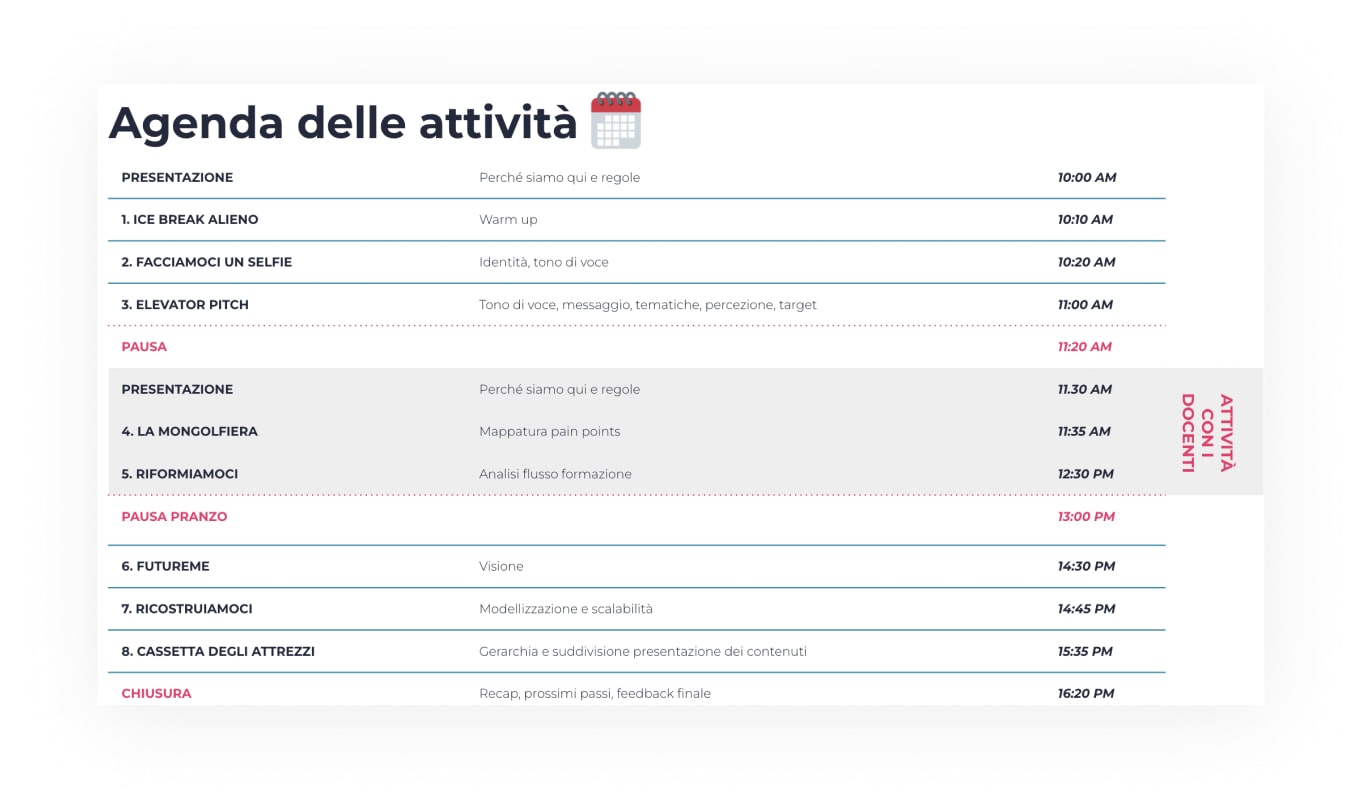This screenshot has width=1361, height=807.
Task: Click the 6. FUTUREME item
Action: (x=166, y=566)
